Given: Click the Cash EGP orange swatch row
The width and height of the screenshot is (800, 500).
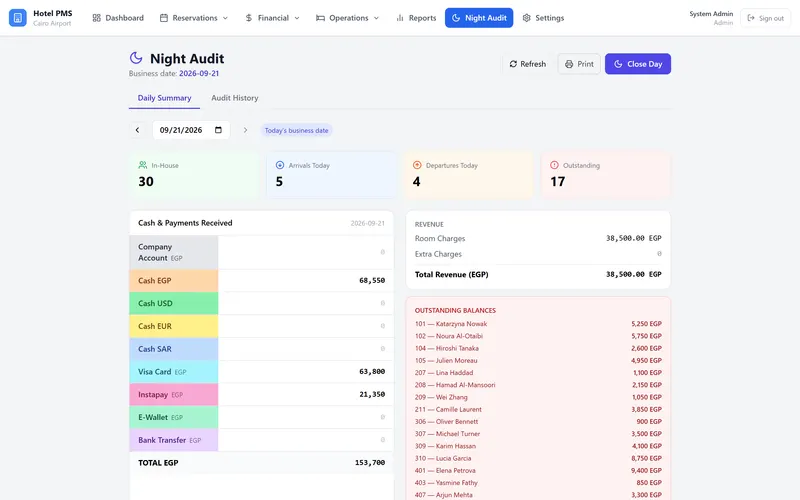Looking at the screenshot, I should click(x=173, y=281).
